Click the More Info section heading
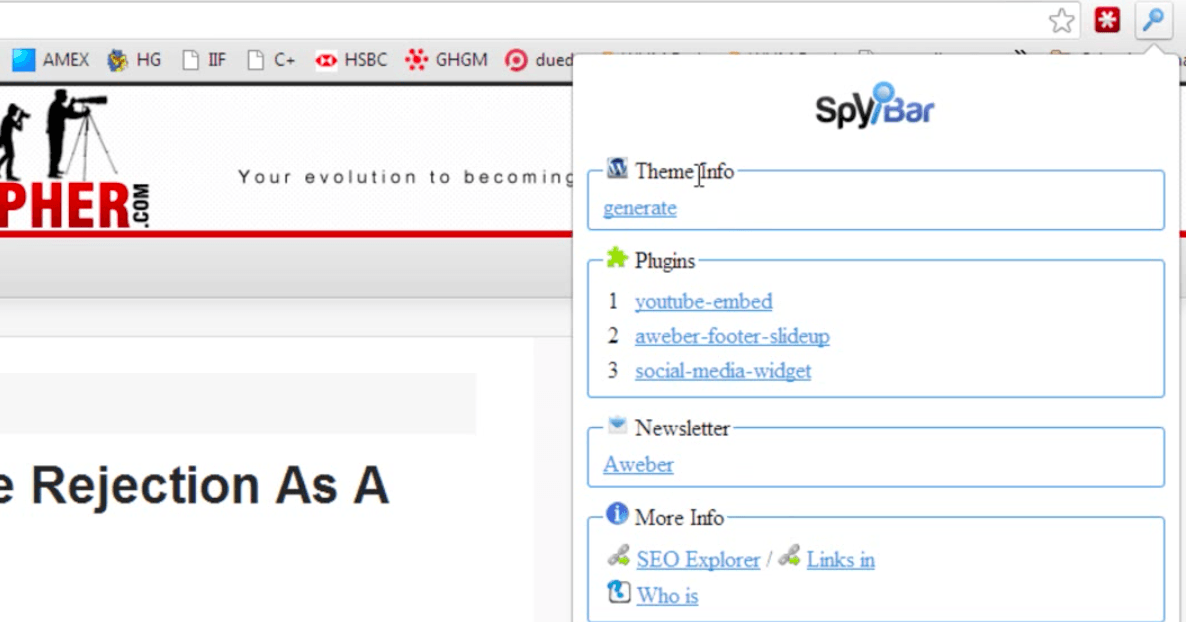1186x622 pixels. tap(679, 518)
